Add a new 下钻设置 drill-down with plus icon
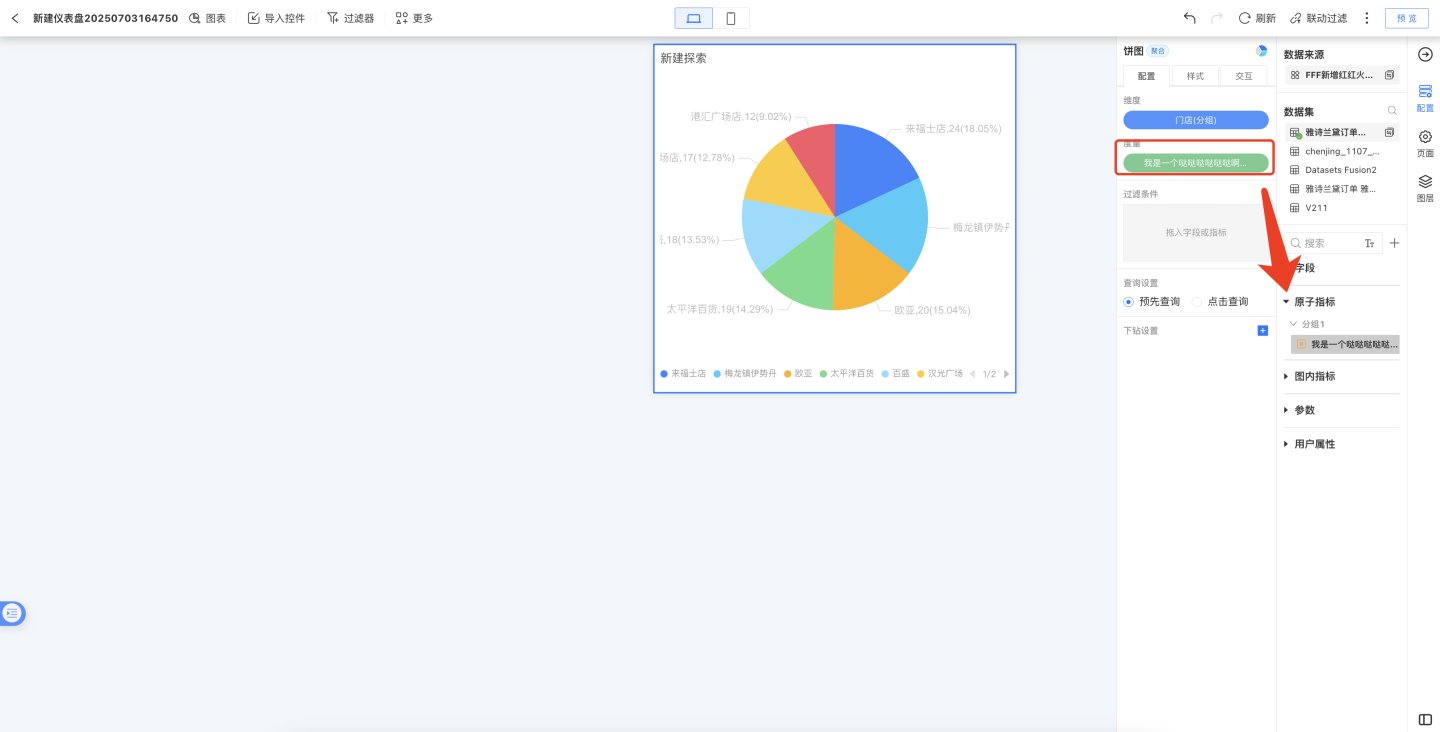Image resolution: width=1440 pixels, height=732 pixels. point(1262,331)
